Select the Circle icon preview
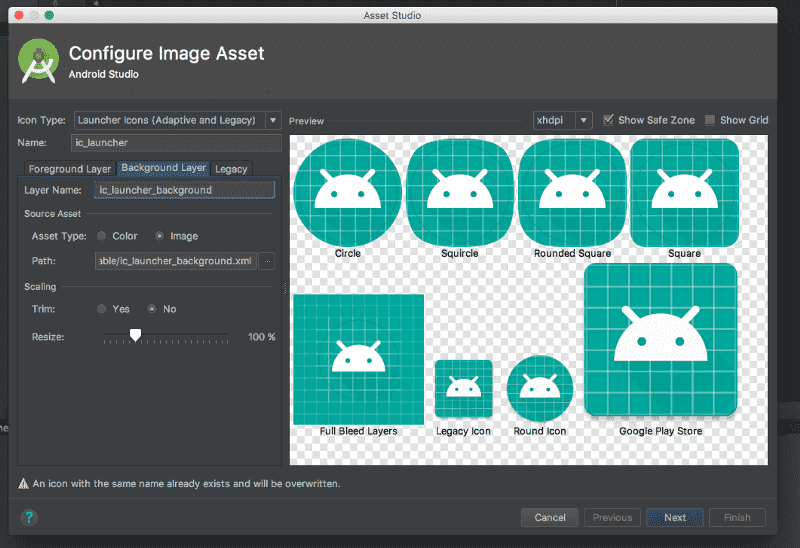Viewport: 800px width, 548px height. 347,193
